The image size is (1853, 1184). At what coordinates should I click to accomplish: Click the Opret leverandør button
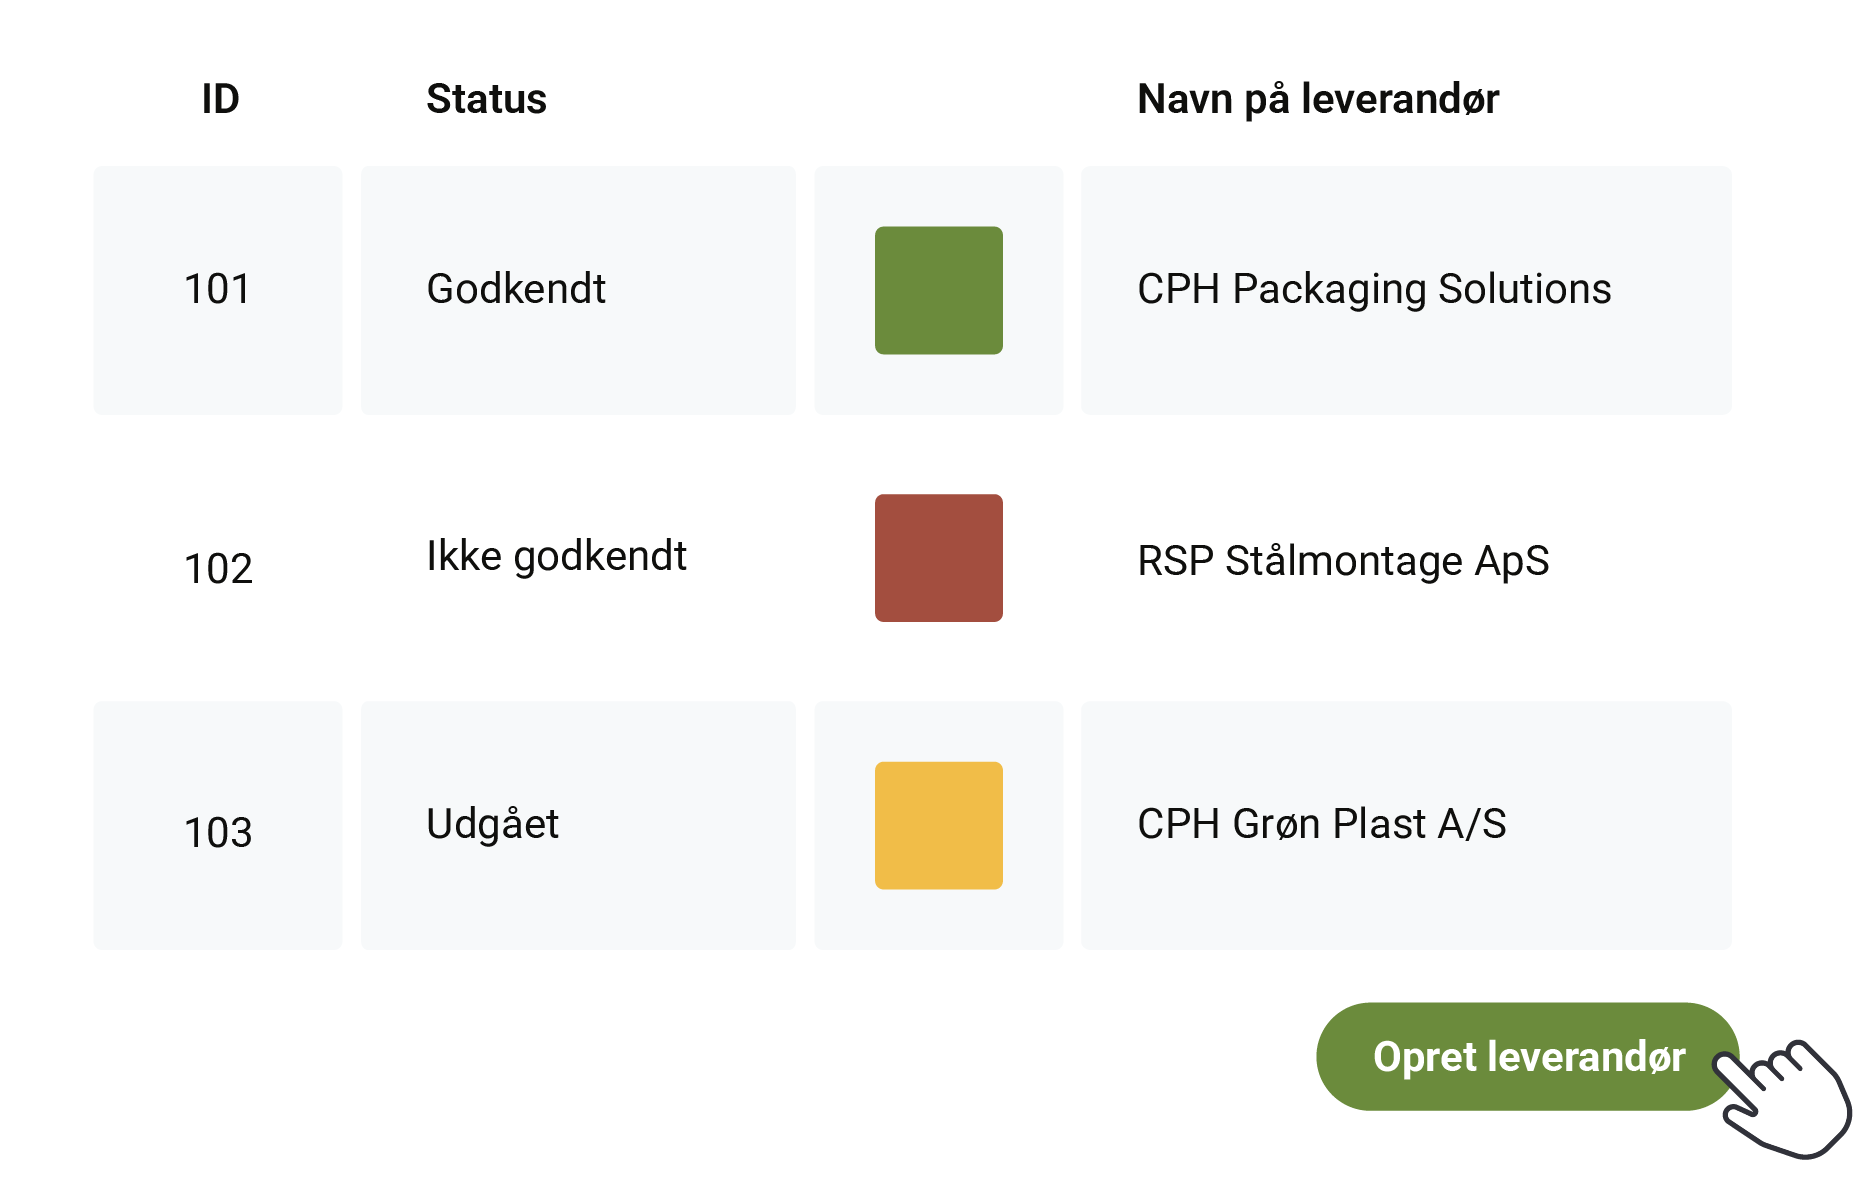pos(1526,1056)
